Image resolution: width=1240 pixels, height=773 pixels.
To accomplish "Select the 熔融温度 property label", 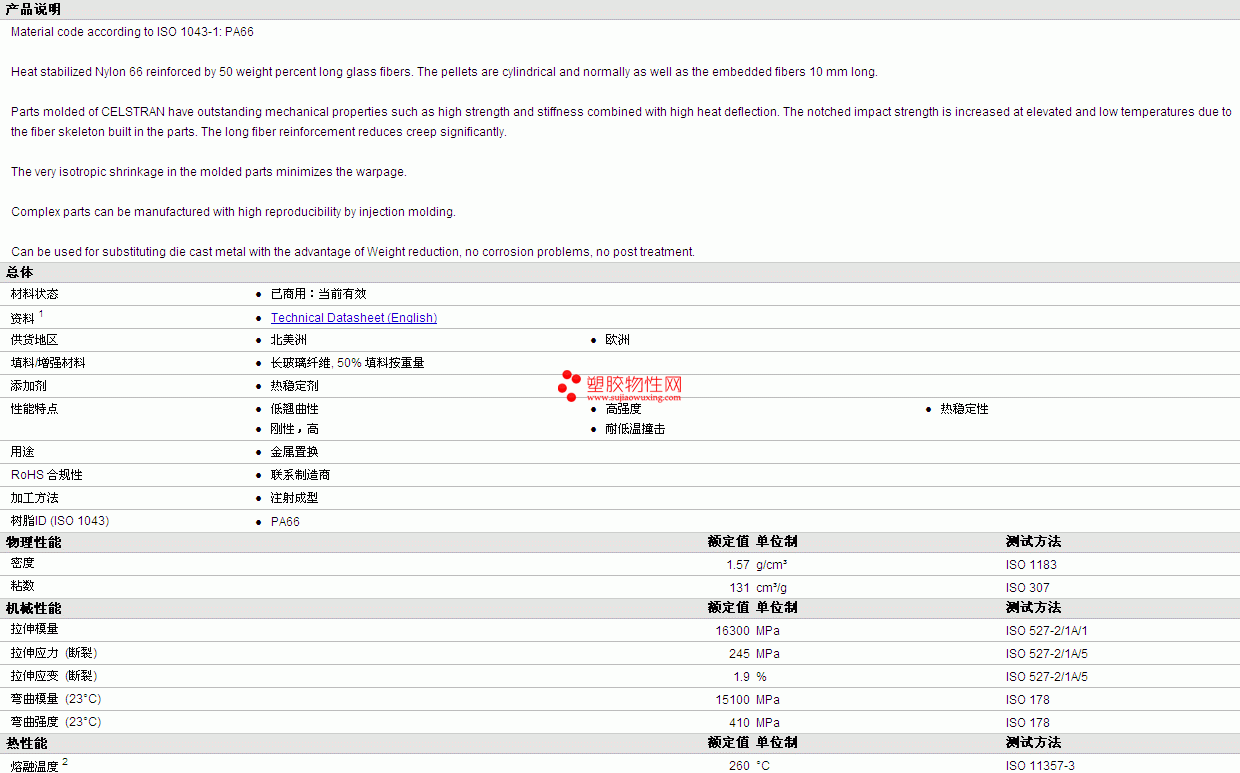I will click(35, 766).
